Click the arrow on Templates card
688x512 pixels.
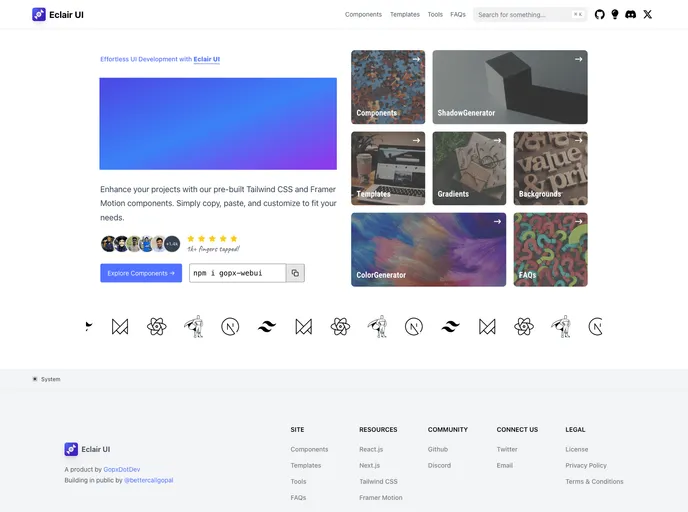click(416, 140)
